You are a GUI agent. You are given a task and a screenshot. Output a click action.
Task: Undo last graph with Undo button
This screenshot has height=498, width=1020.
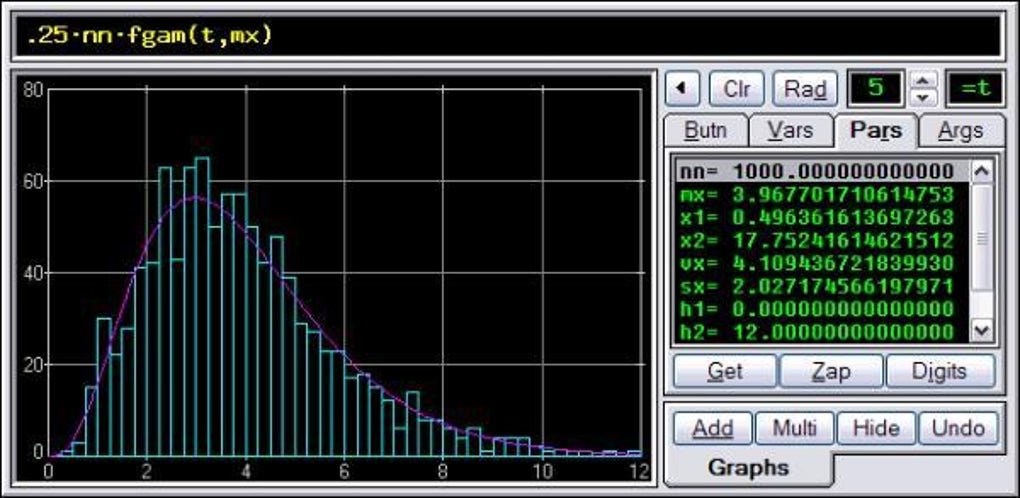[958, 428]
